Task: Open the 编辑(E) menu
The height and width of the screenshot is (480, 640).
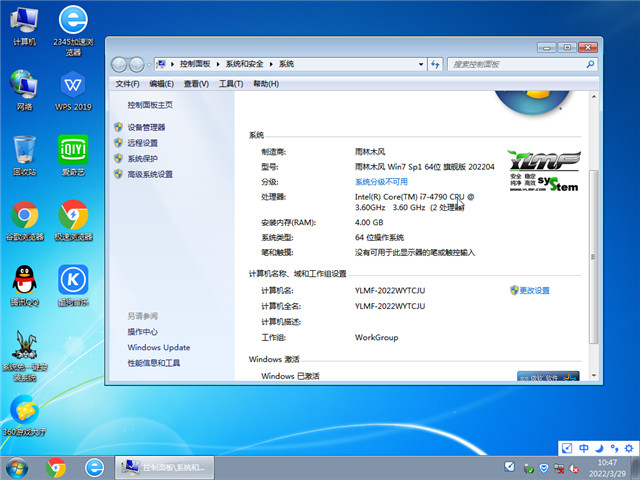Action: click(x=162, y=84)
